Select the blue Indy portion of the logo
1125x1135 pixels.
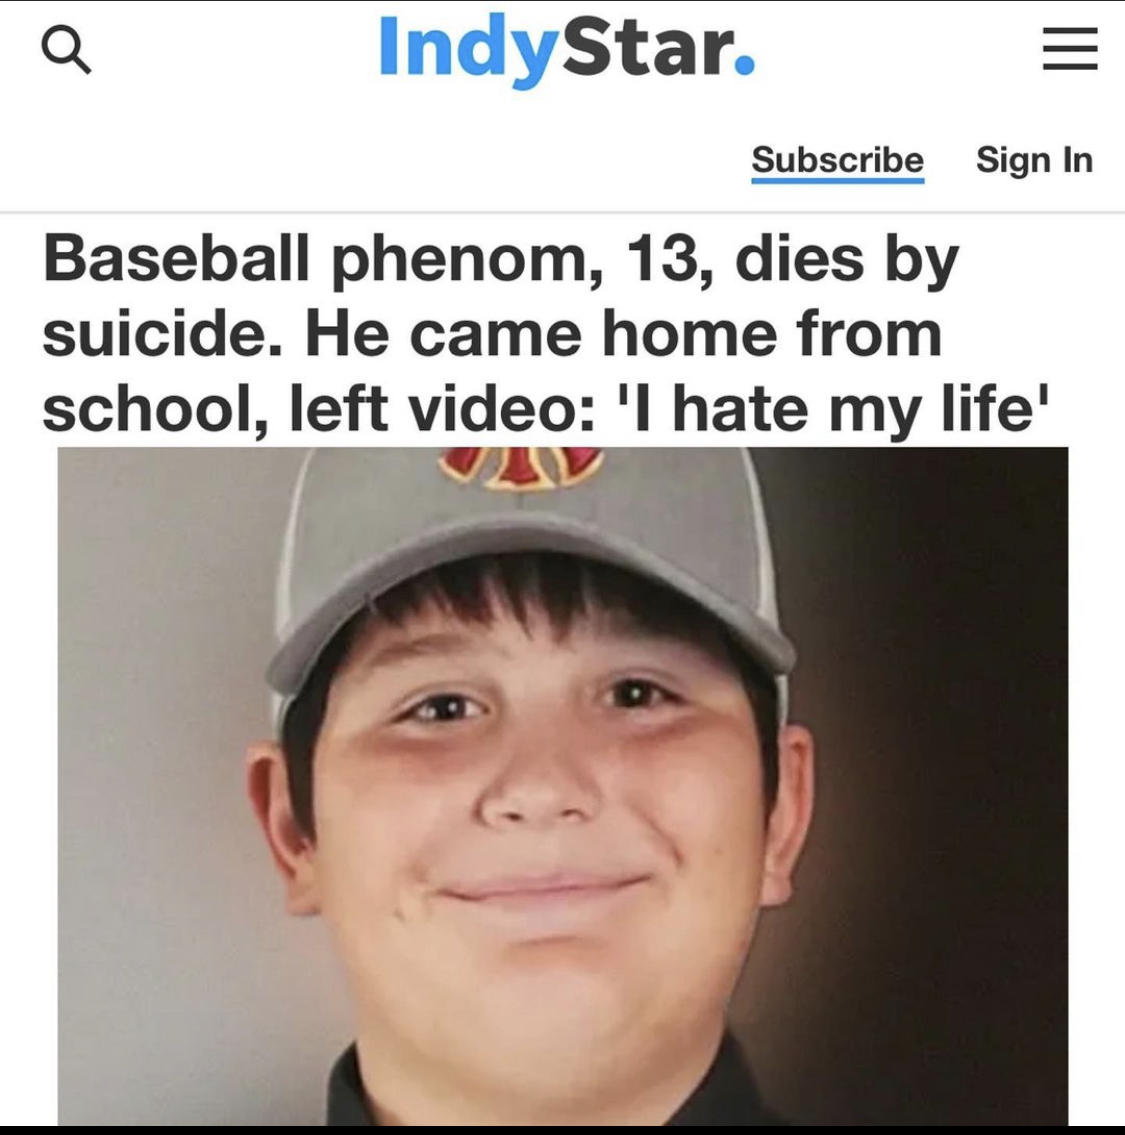click(x=469, y=51)
